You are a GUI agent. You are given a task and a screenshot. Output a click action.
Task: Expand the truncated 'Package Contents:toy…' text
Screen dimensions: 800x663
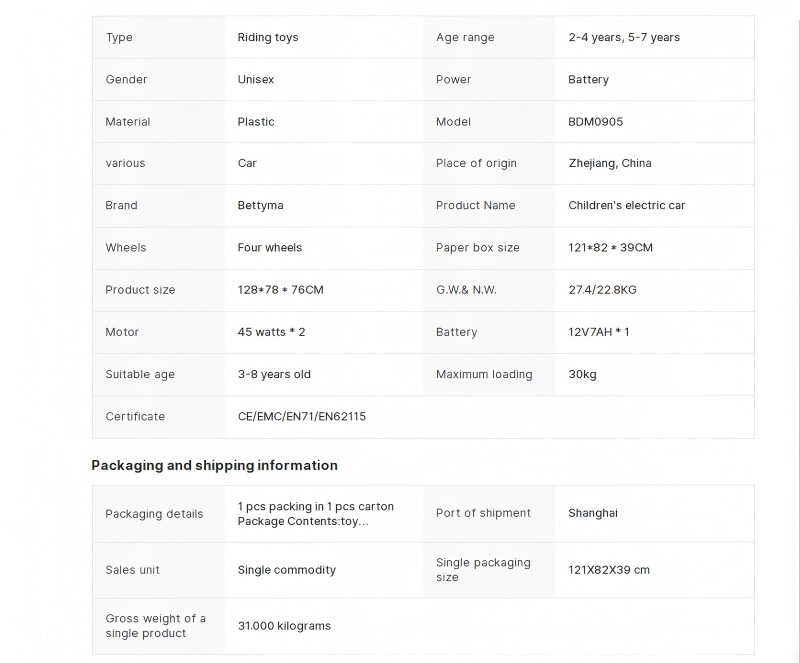(x=303, y=521)
